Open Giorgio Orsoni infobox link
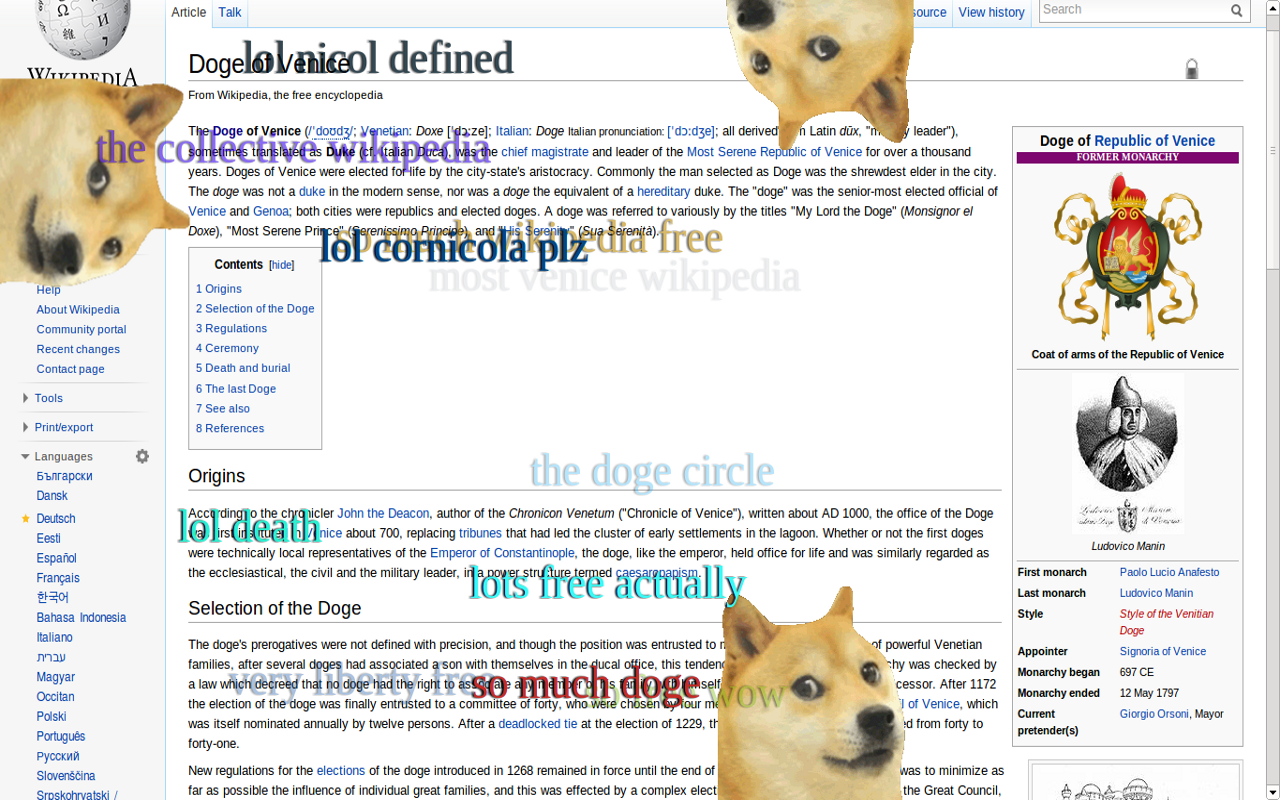The height and width of the screenshot is (800, 1280). (1154, 714)
